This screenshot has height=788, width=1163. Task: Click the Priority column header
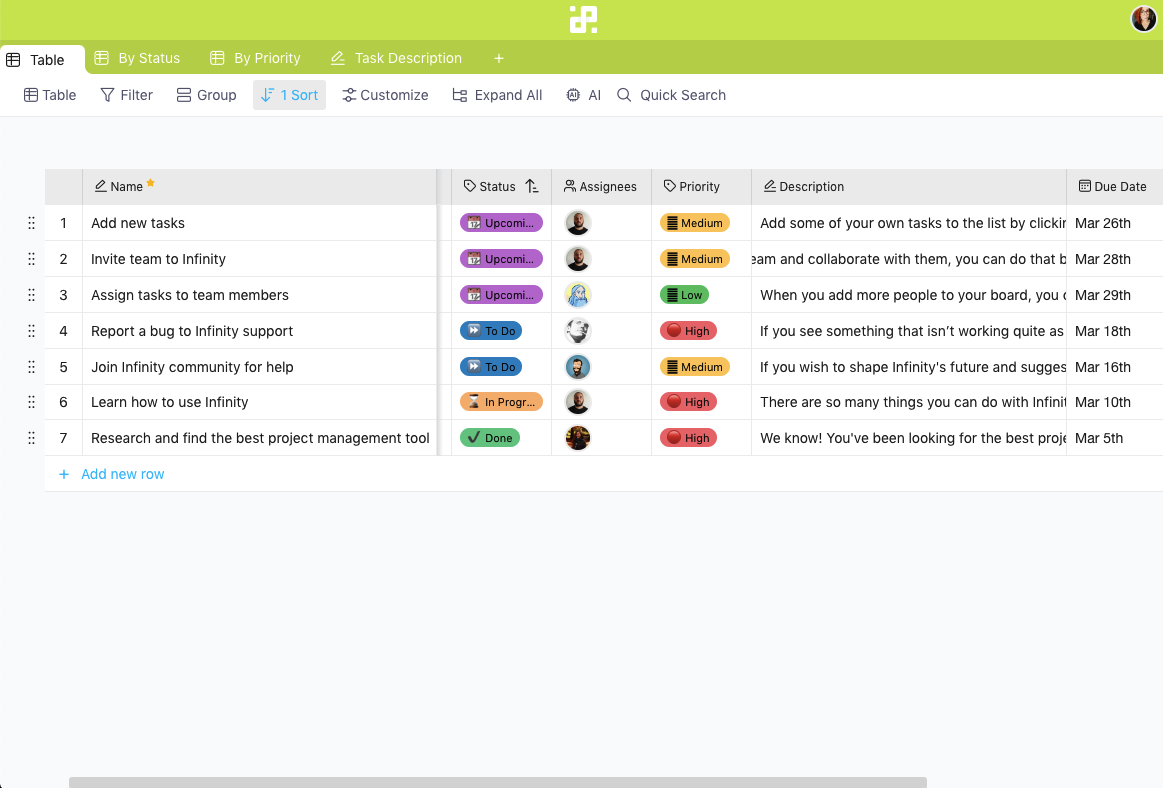(x=701, y=186)
